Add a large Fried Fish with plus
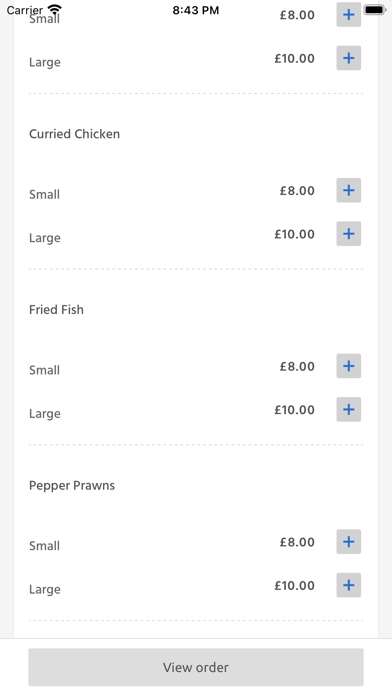The height and width of the screenshot is (696, 392). point(348,410)
